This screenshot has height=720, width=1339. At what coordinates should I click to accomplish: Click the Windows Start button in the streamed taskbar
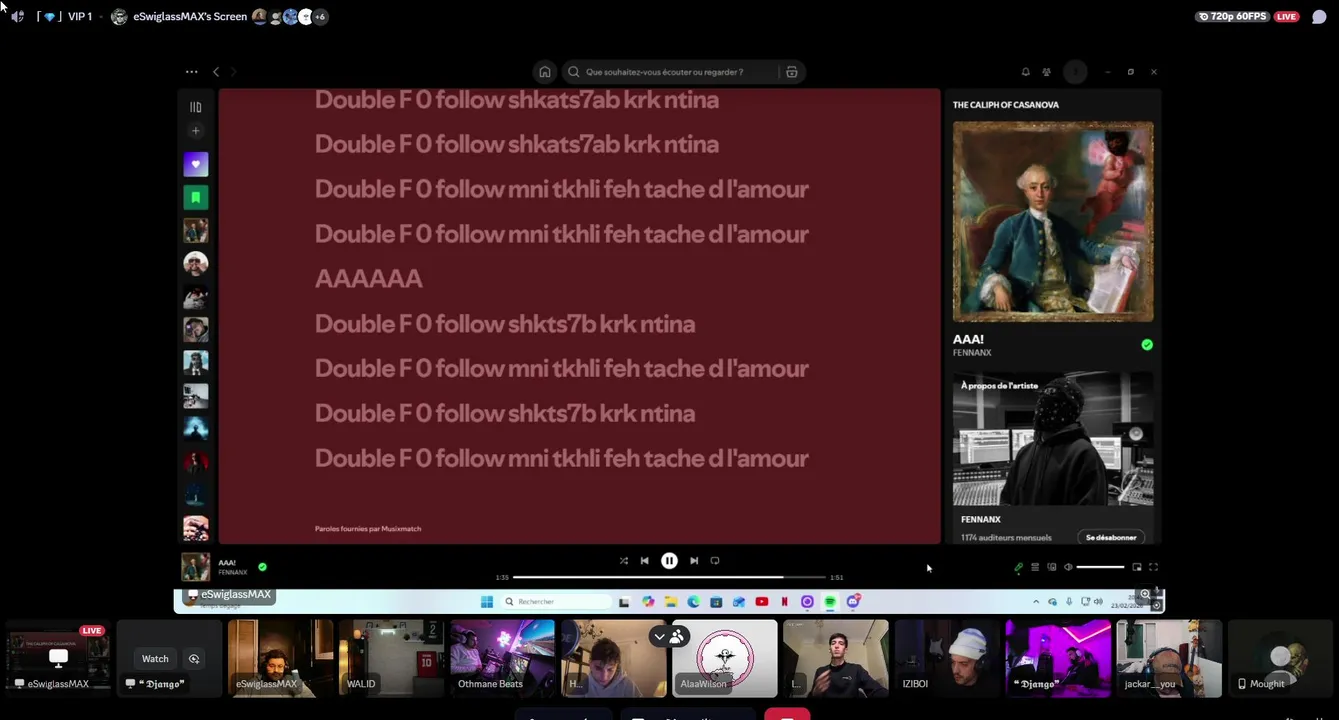(x=487, y=602)
